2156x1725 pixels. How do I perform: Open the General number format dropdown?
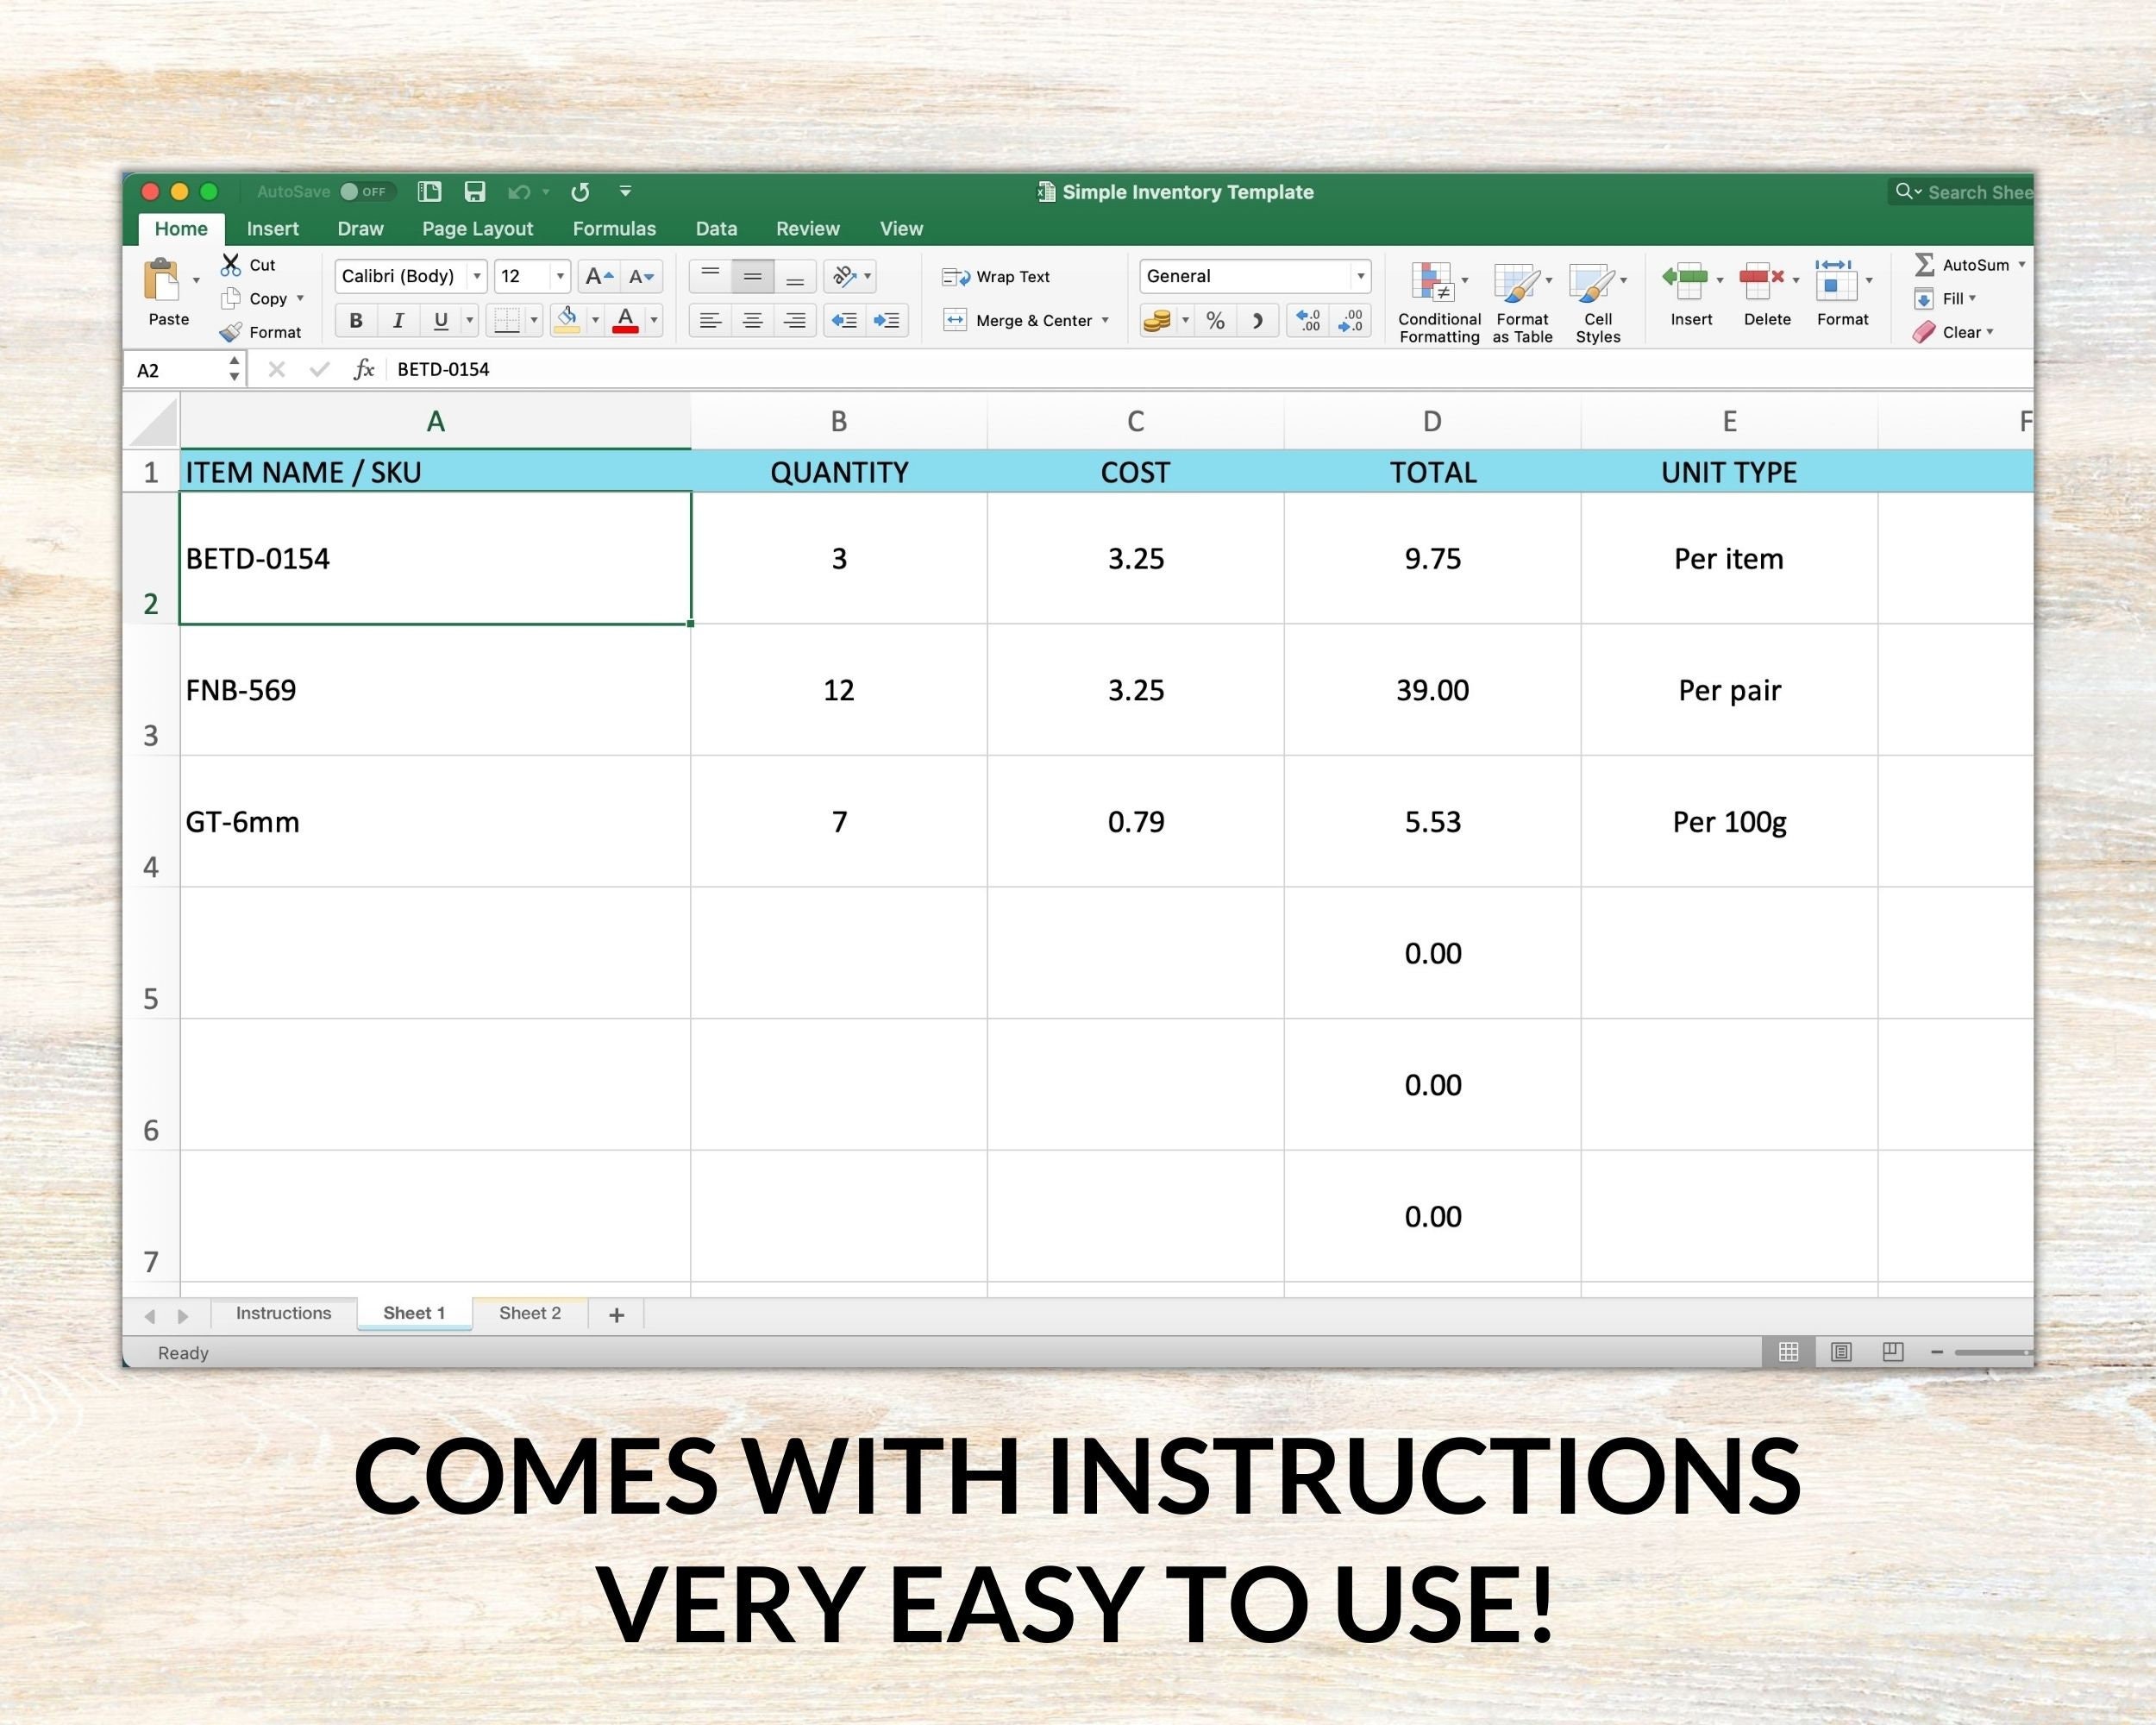coord(1360,276)
